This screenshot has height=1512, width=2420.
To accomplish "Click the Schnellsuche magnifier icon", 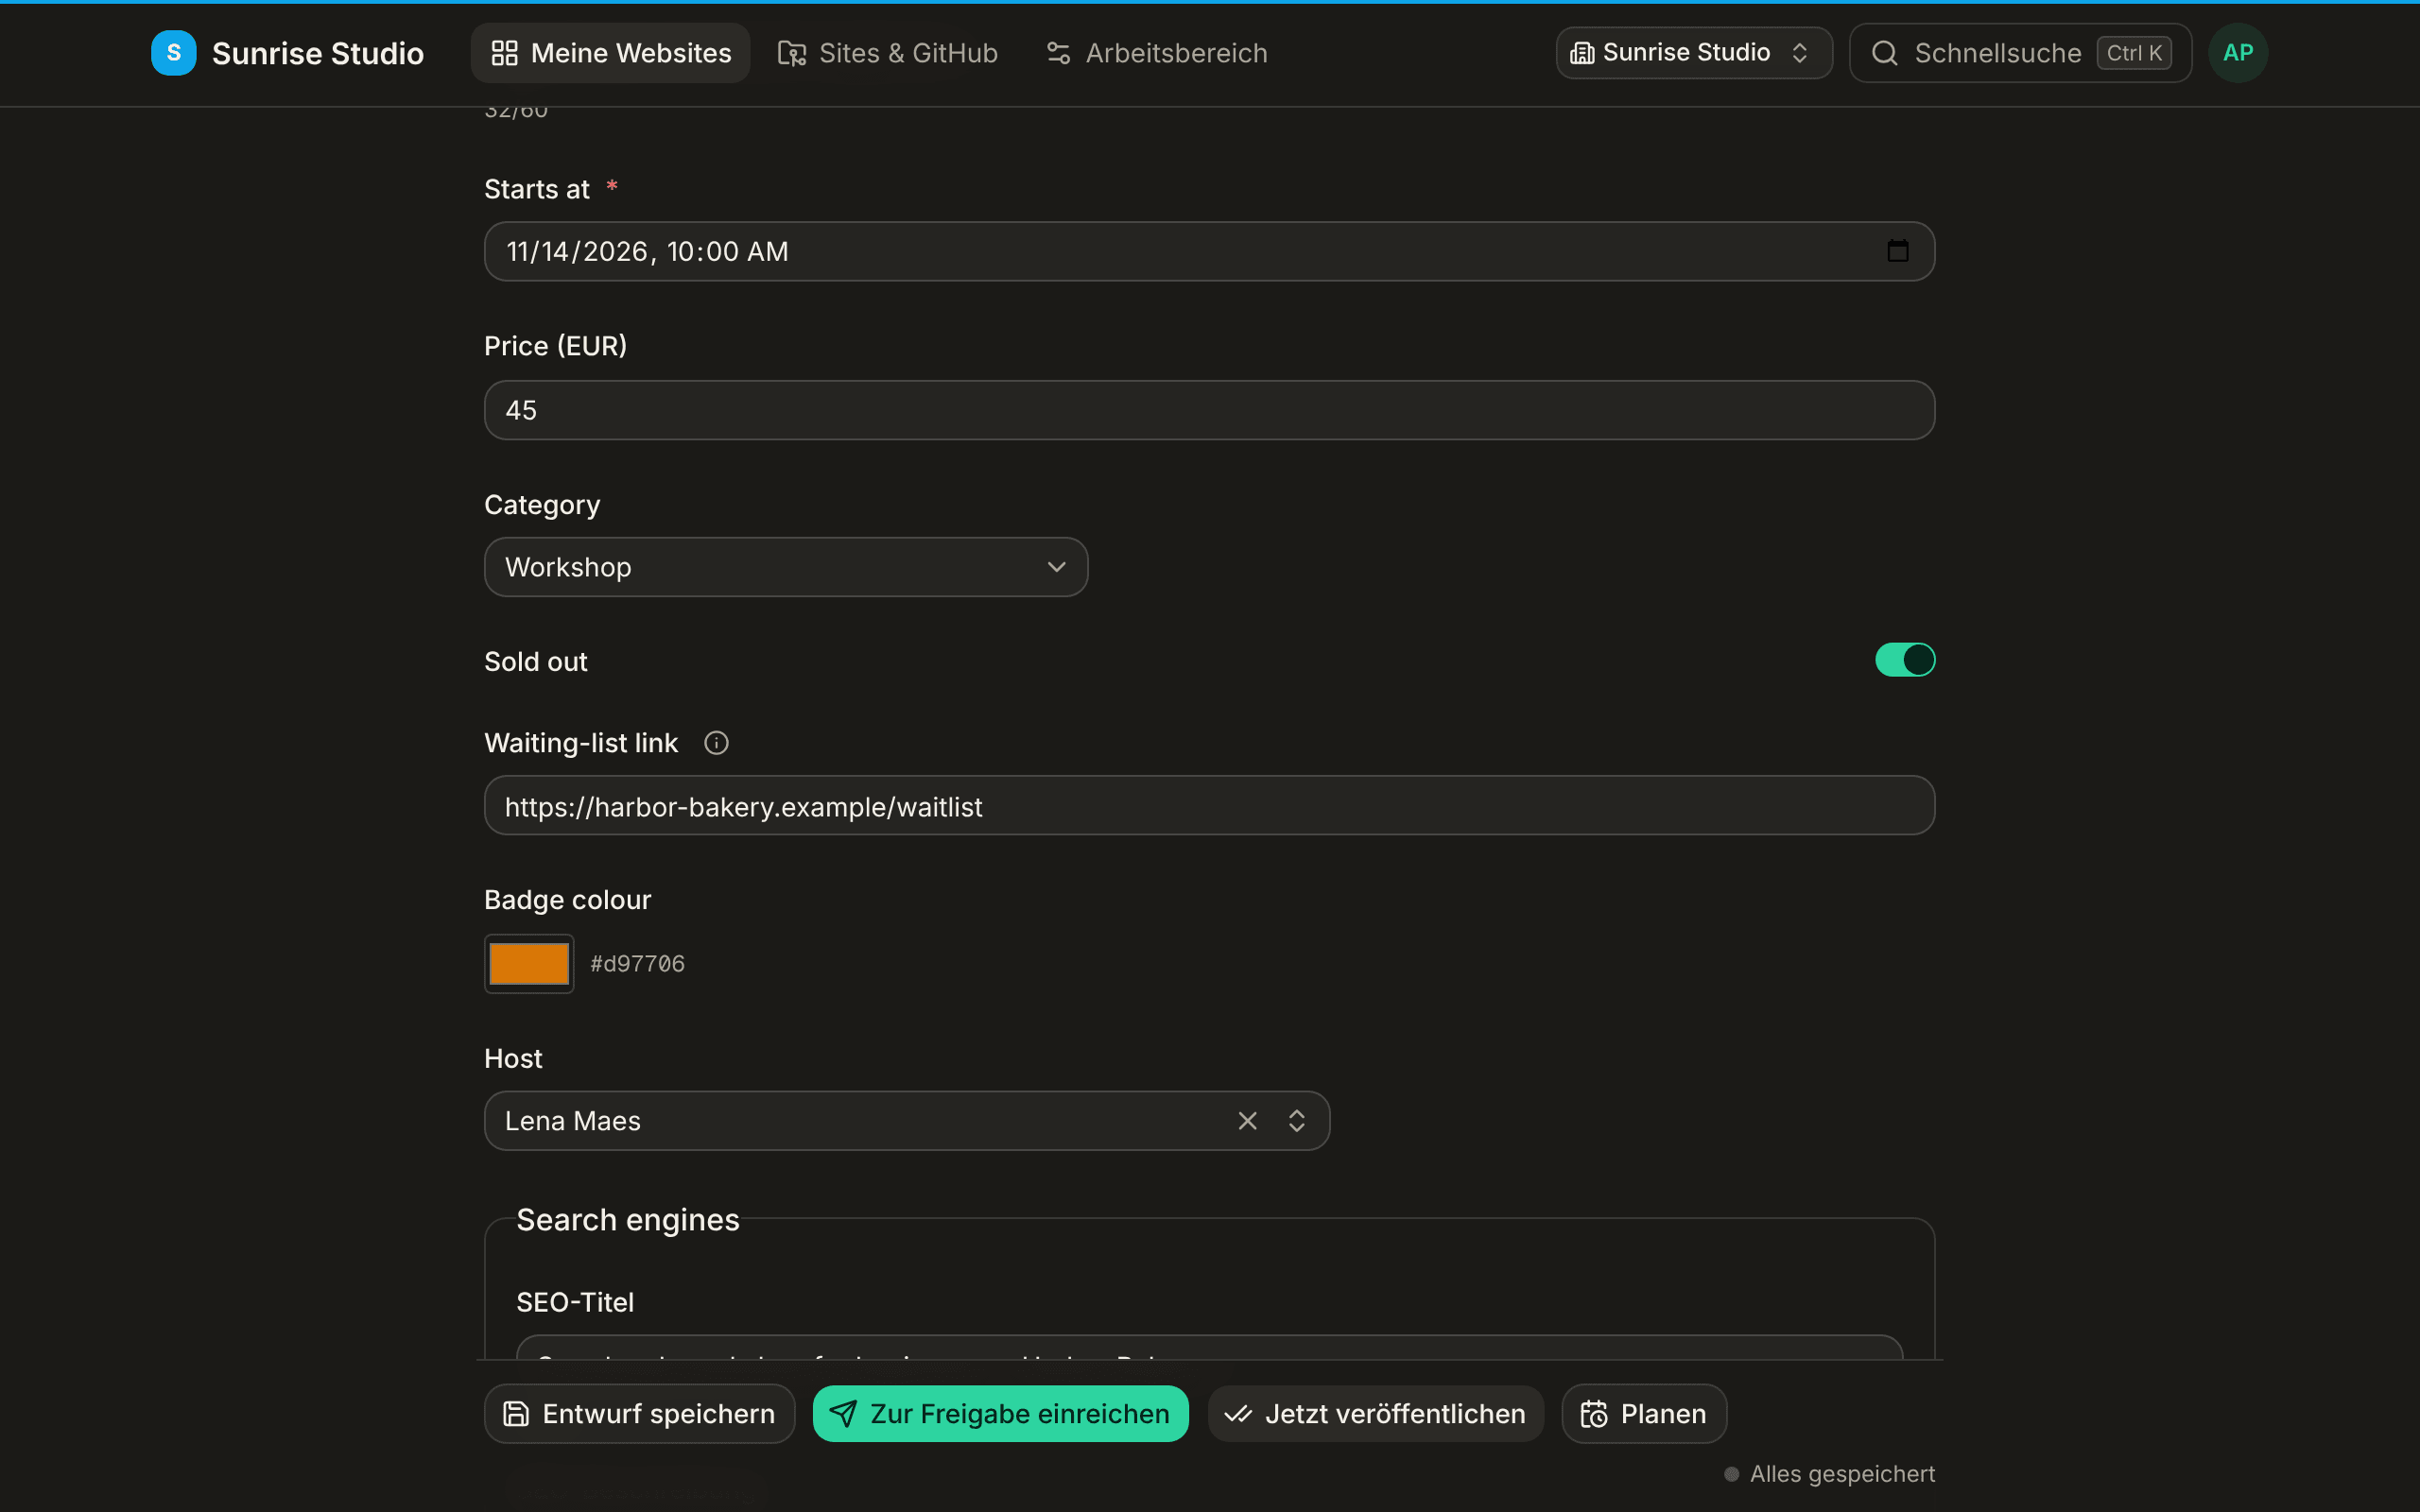I will (1884, 53).
